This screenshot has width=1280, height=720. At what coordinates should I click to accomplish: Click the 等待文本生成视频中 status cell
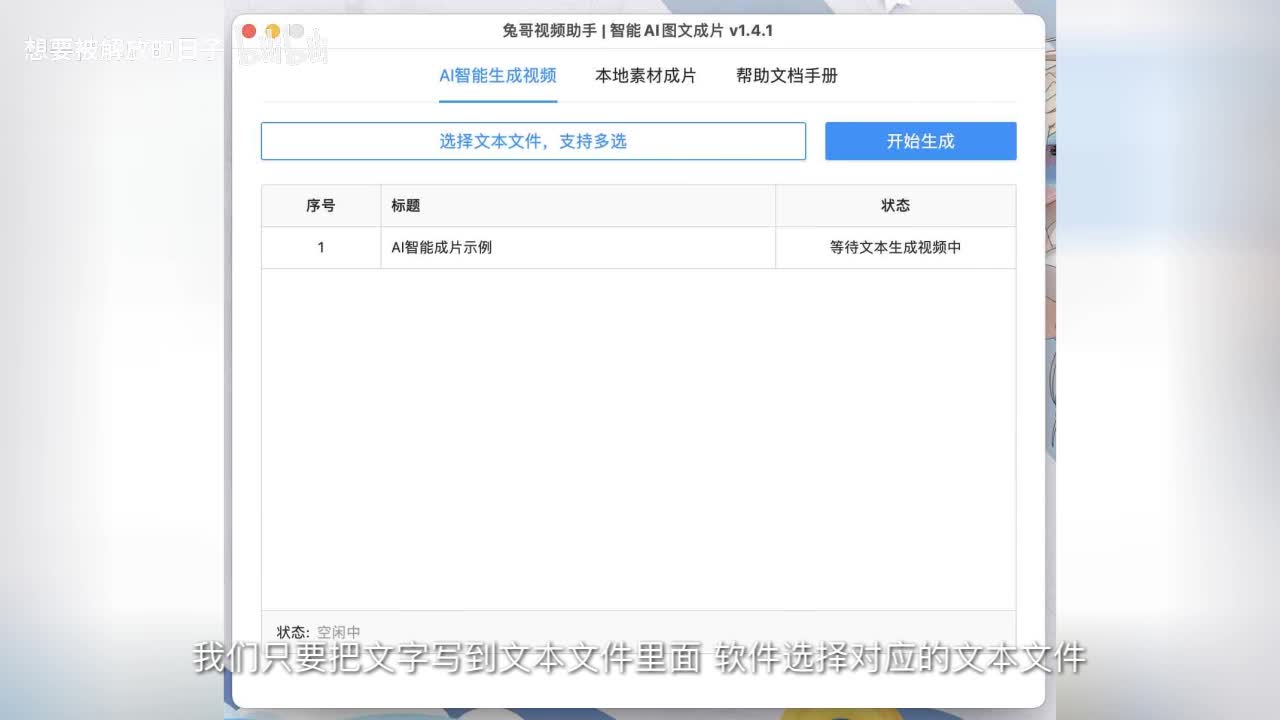[895, 248]
